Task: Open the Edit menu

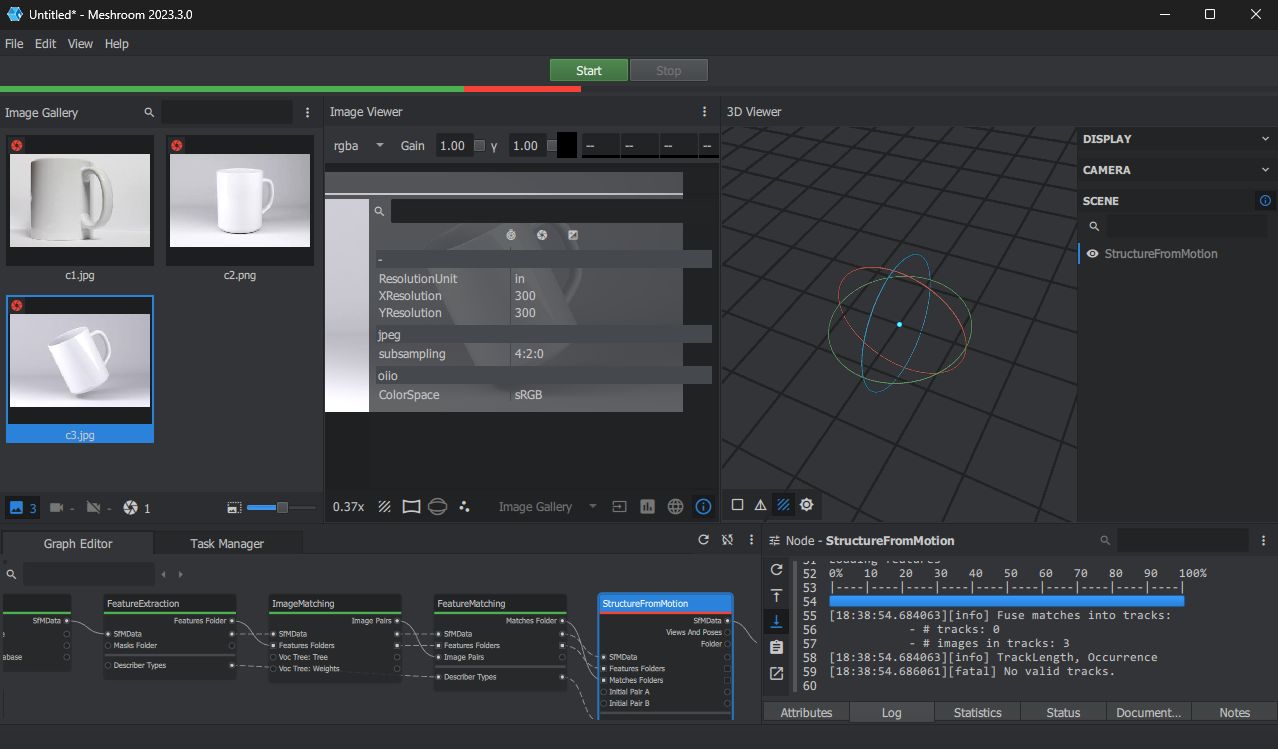Action: tap(45, 44)
